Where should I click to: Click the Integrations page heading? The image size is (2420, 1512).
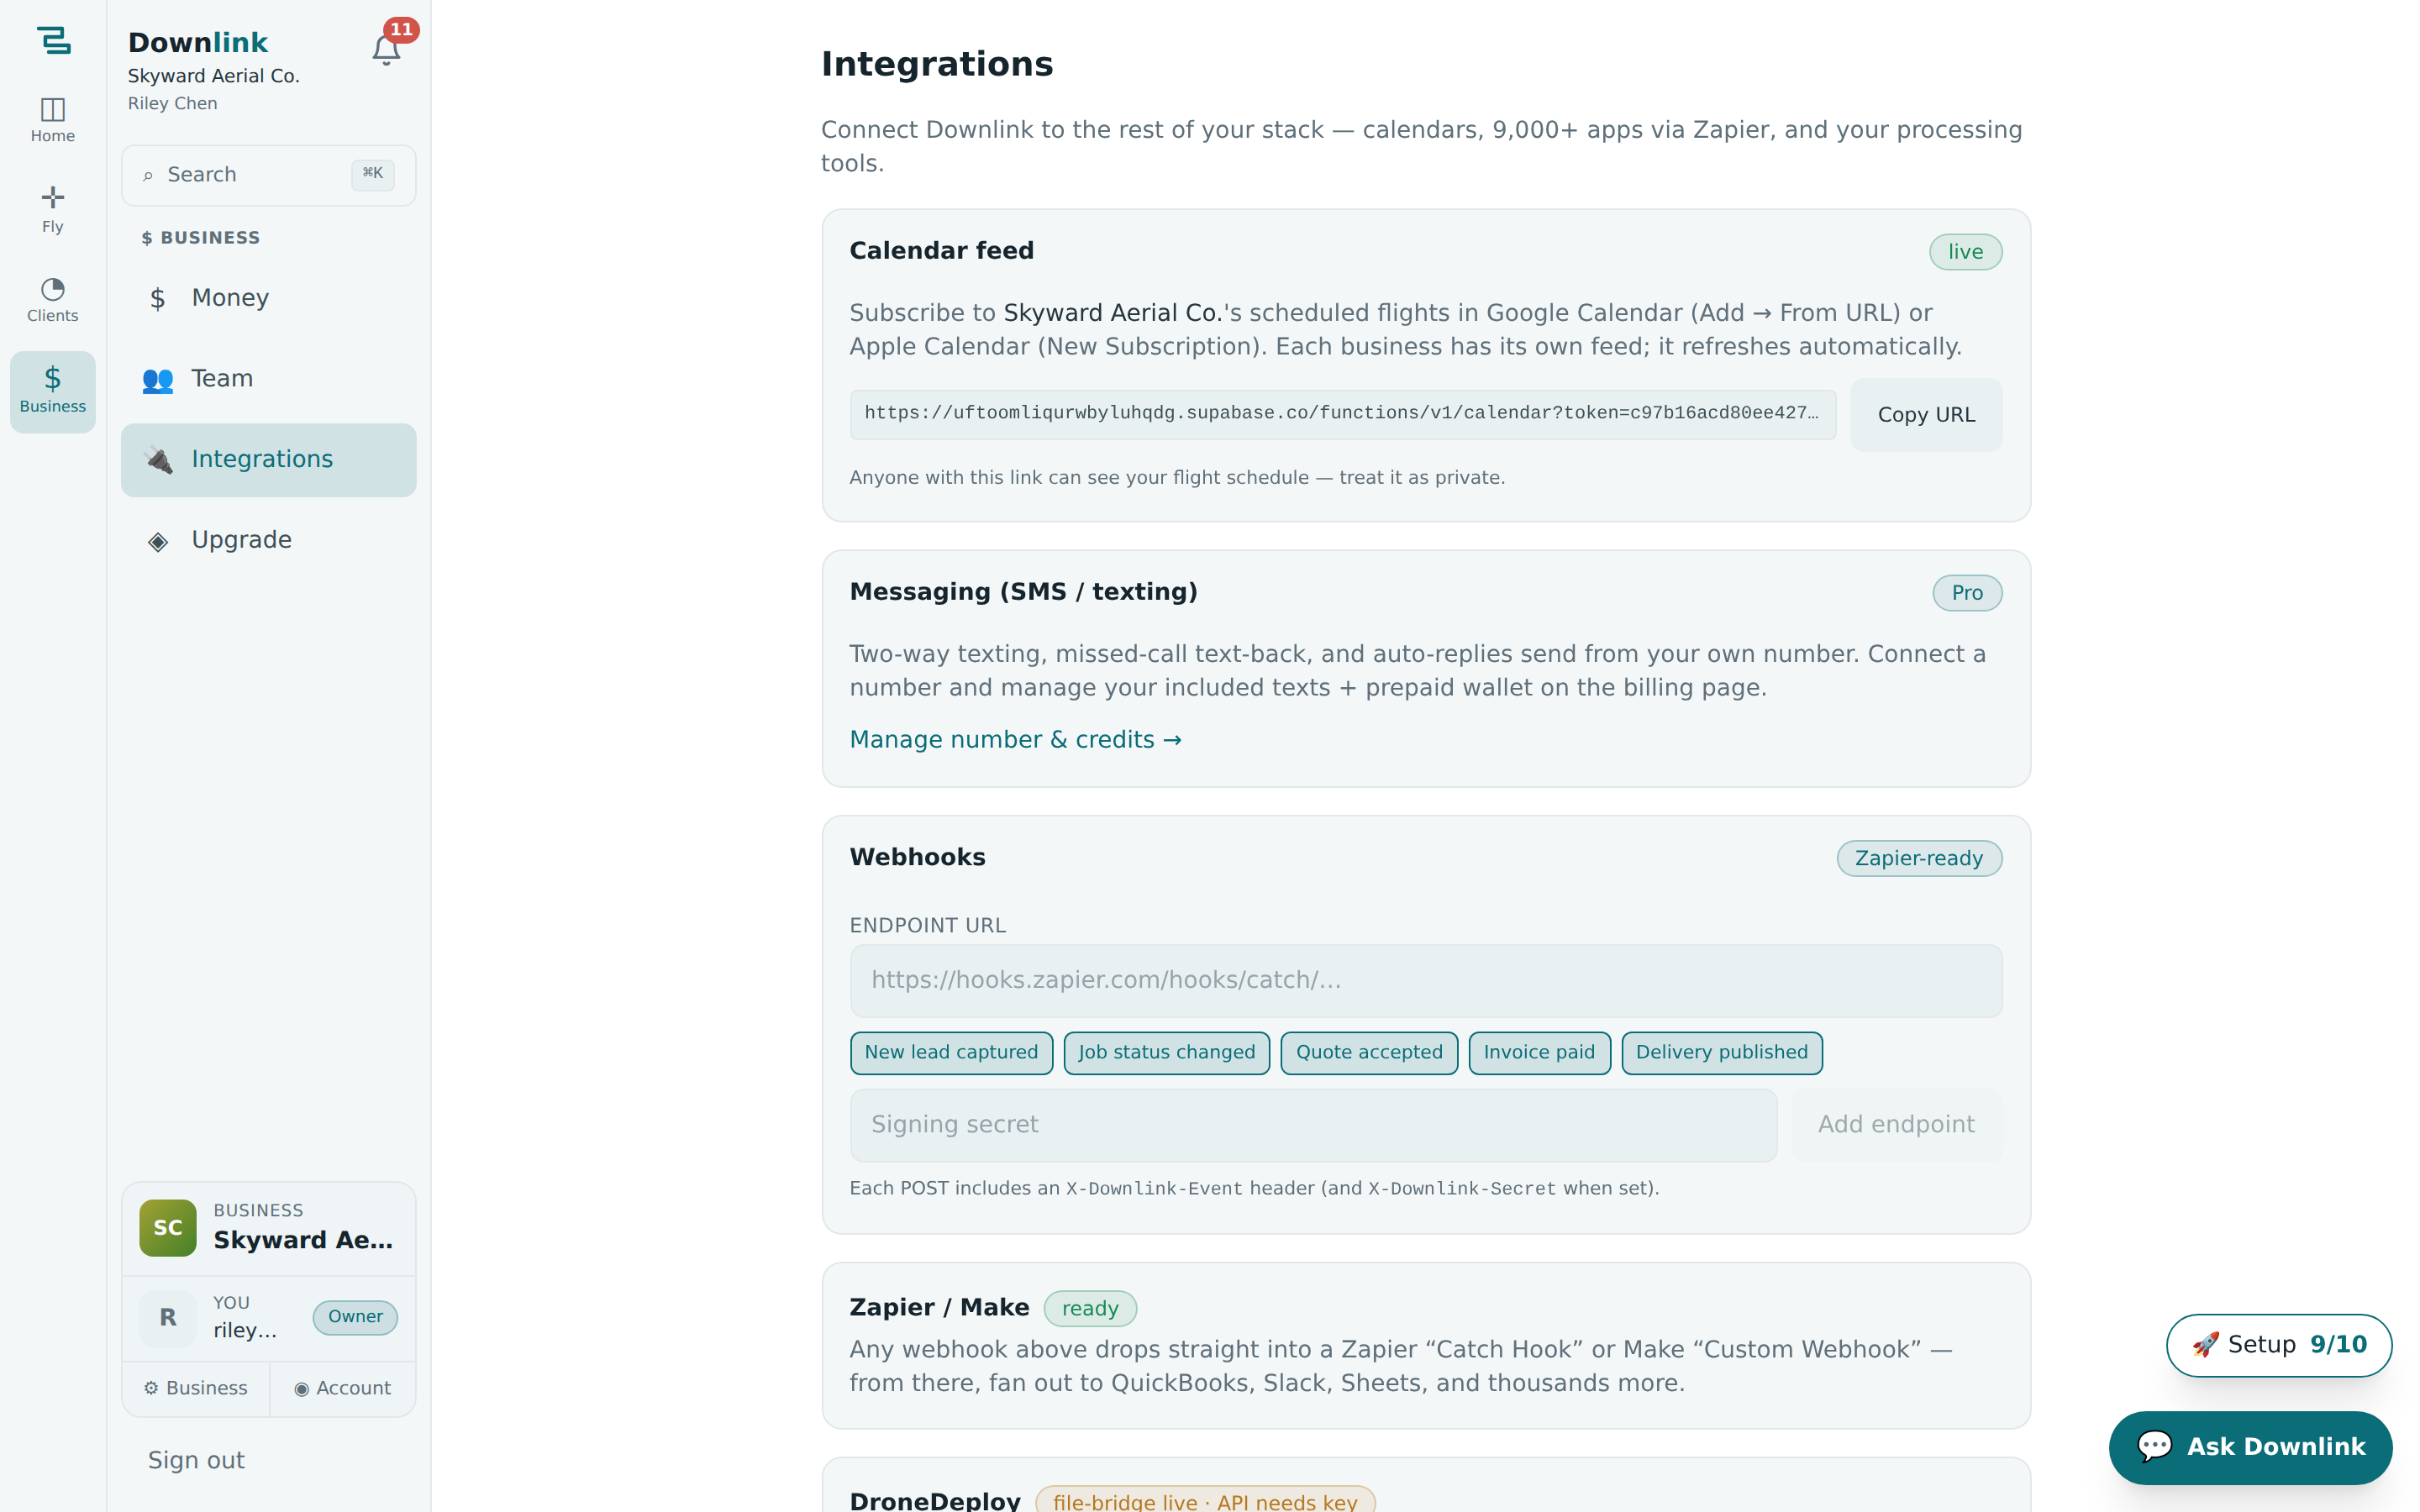pyautogui.click(x=937, y=64)
